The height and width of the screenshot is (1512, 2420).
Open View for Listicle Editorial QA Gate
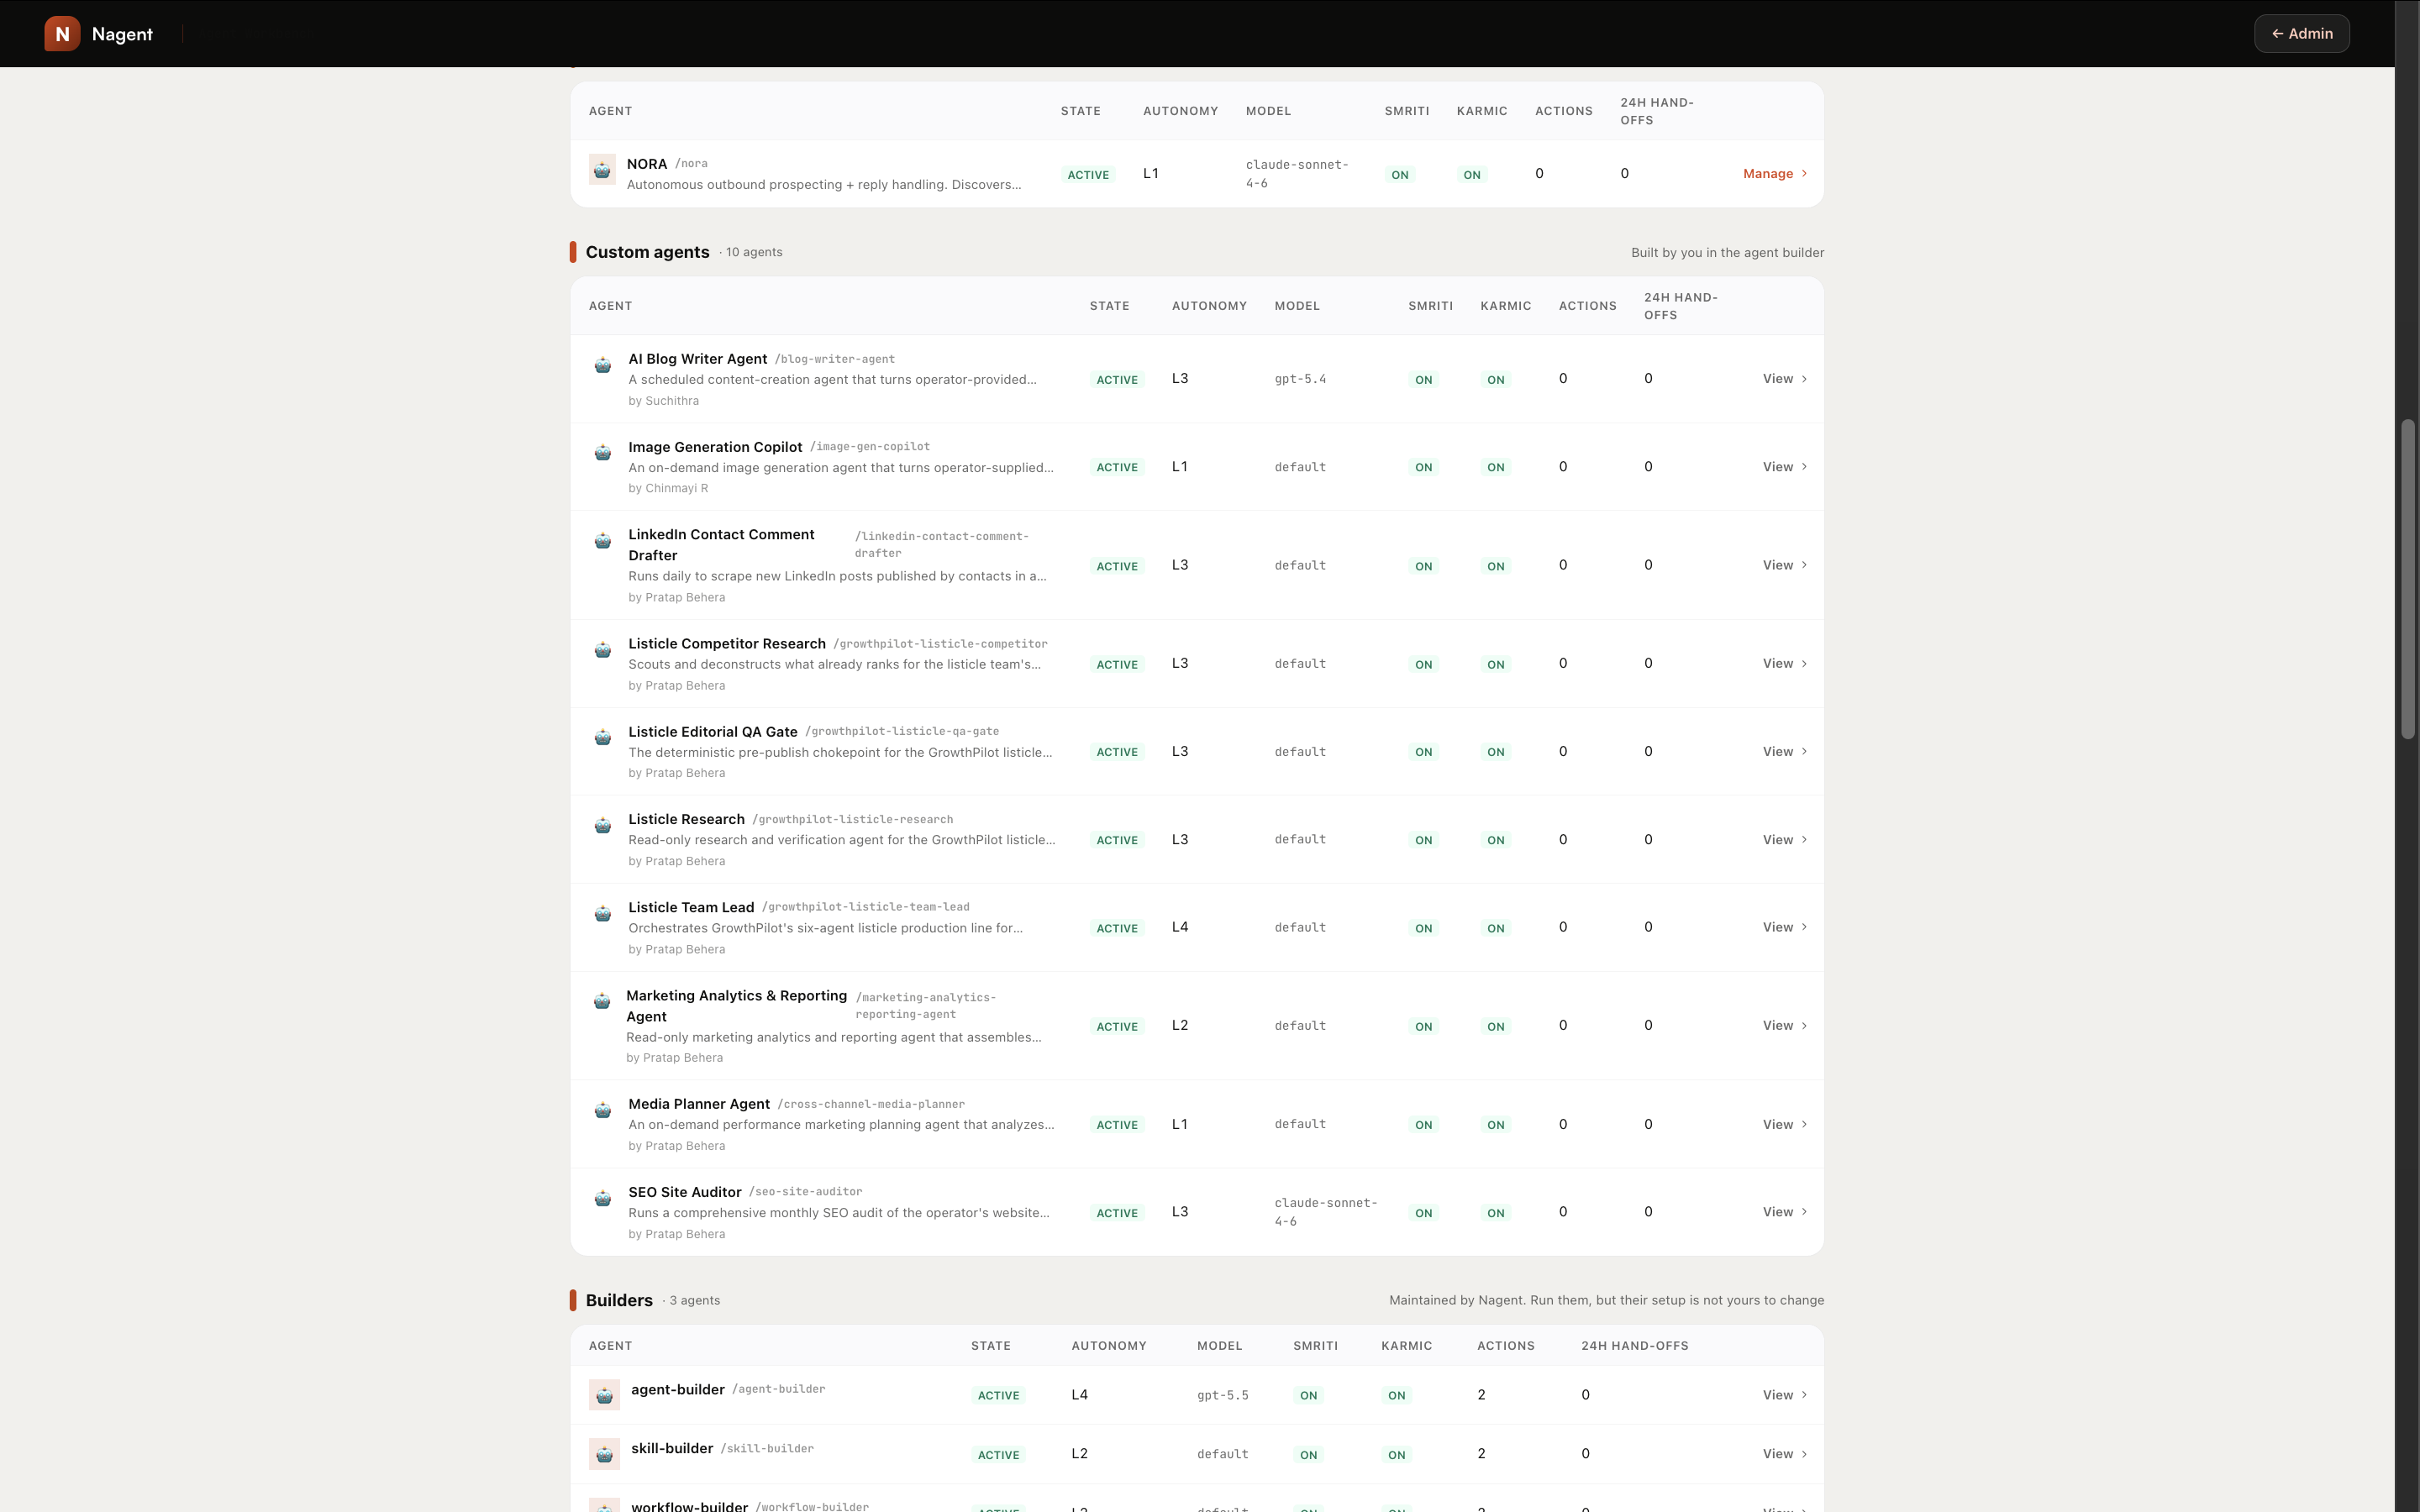click(1785, 752)
